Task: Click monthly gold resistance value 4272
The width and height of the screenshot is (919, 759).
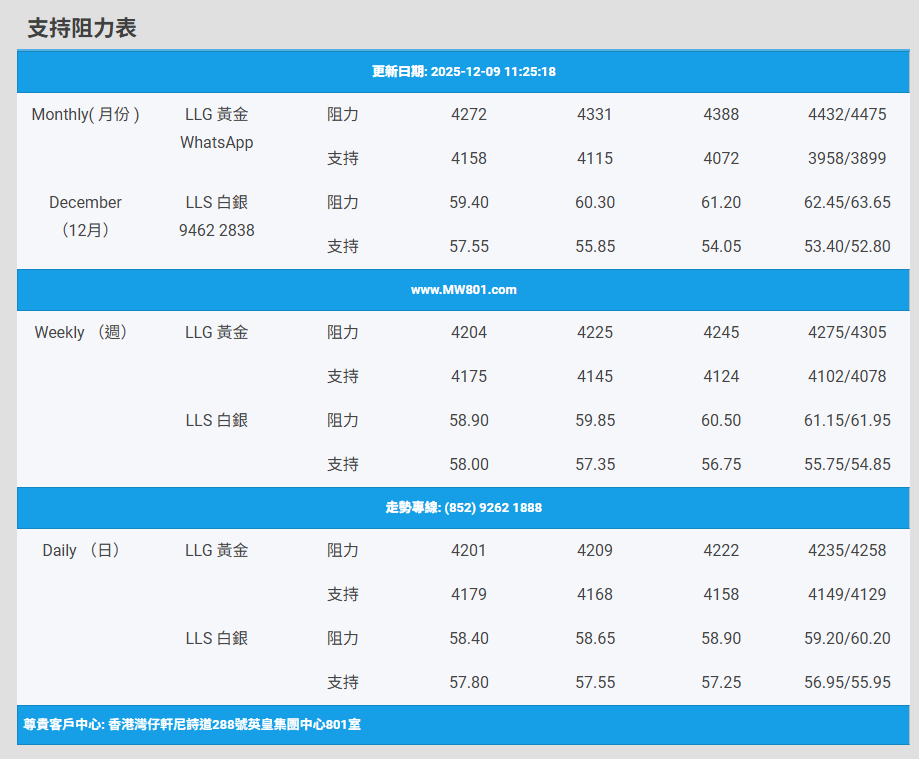Action: point(469,115)
